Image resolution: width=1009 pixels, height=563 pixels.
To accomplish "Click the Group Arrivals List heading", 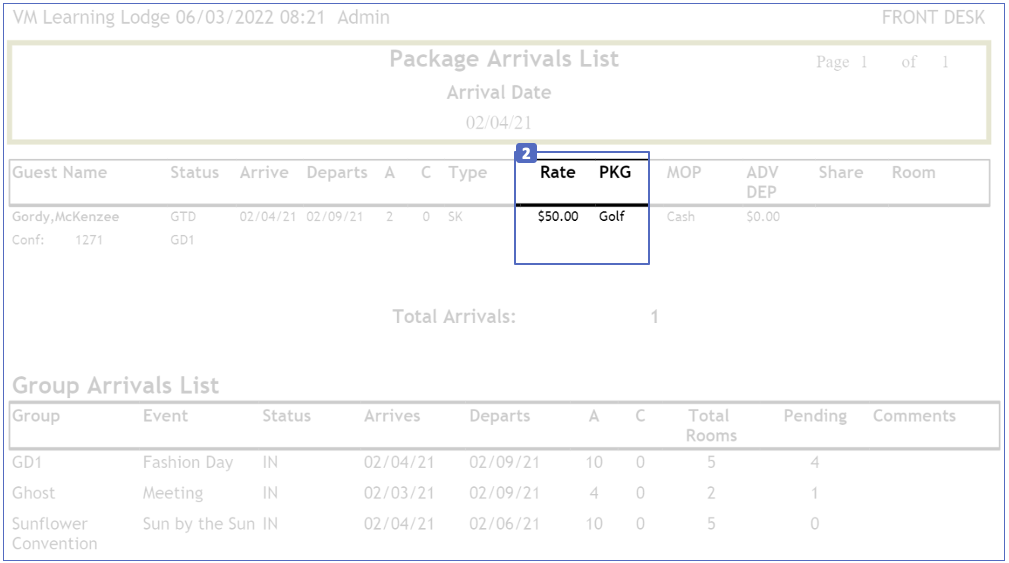I will coord(116,386).
